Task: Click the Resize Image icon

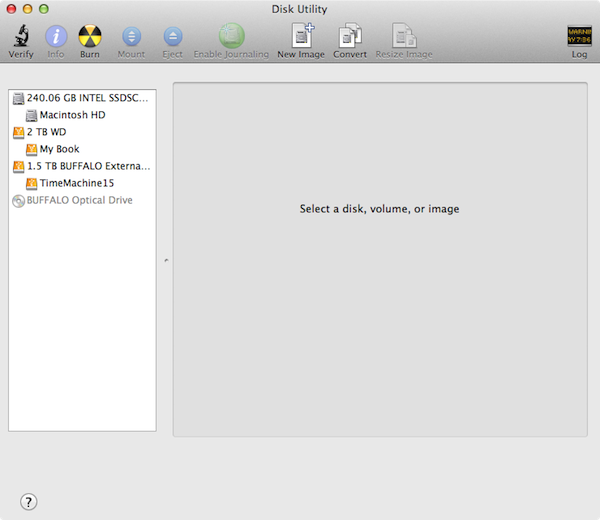Action: tap(404, 36)
